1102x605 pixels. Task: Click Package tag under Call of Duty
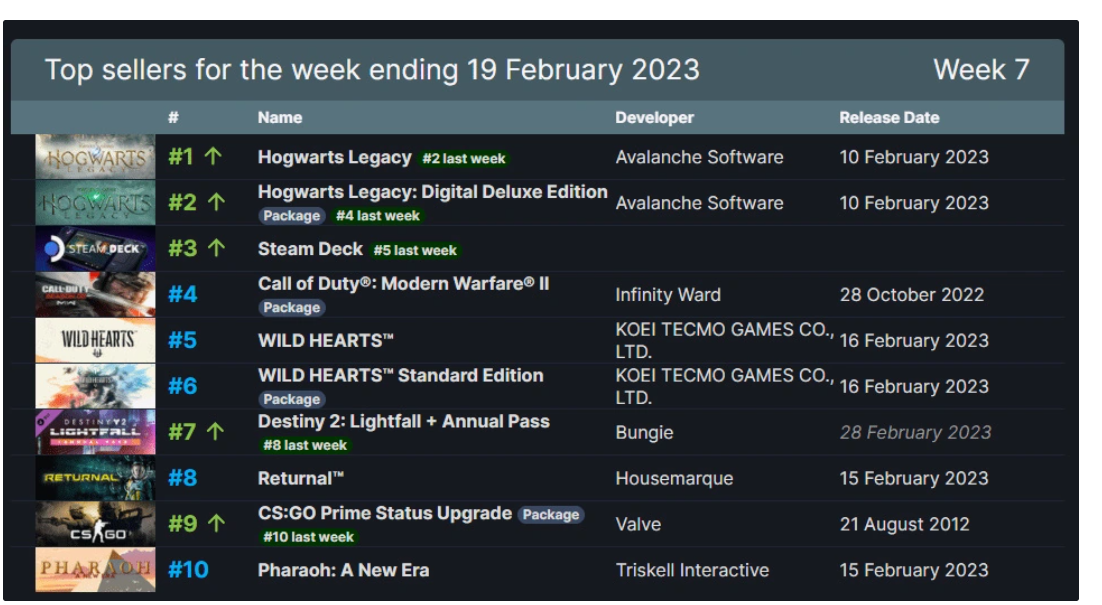pos(292,307)
